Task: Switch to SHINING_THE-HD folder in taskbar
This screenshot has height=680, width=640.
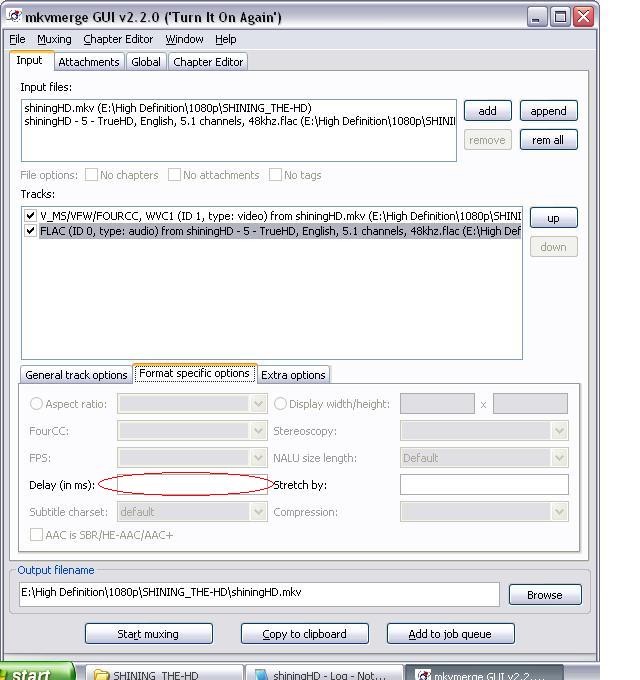Action: point(164,673)
